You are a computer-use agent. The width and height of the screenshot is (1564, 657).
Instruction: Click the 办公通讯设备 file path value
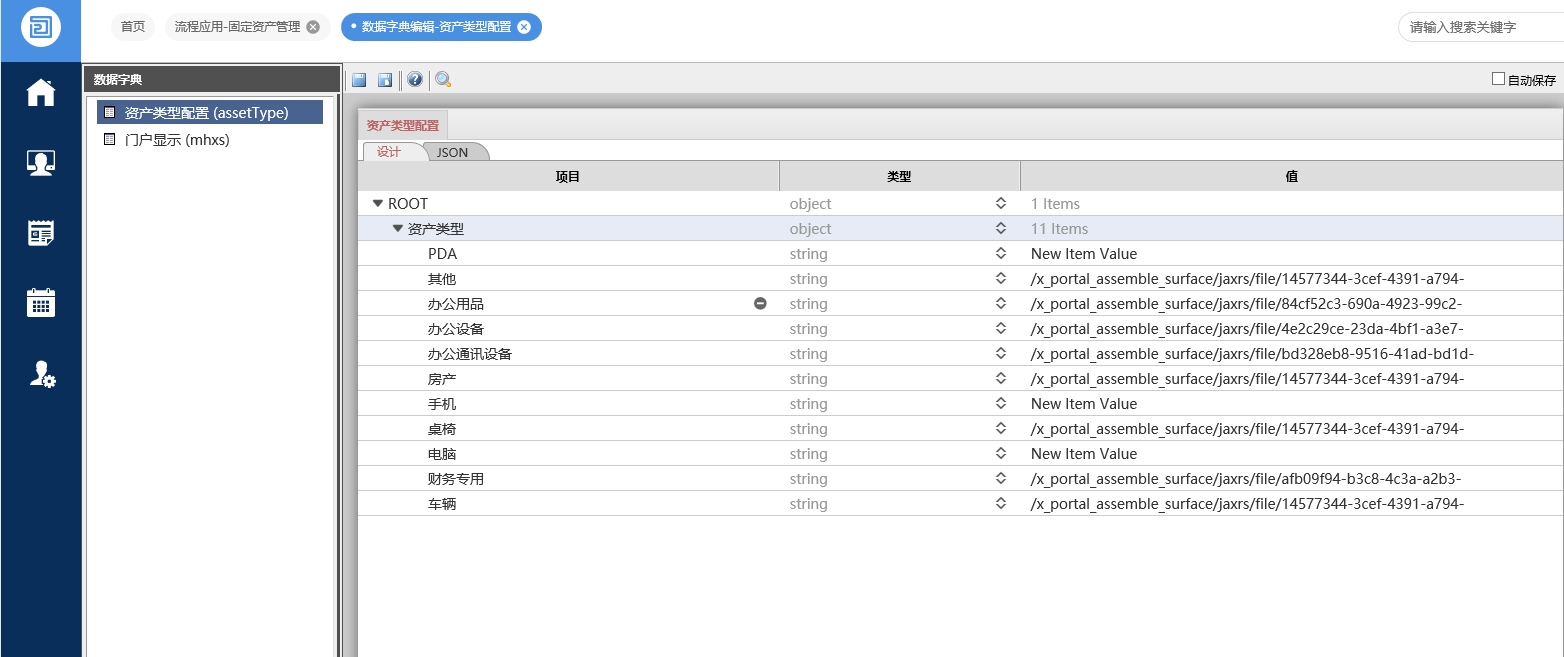click(1252, 353)
